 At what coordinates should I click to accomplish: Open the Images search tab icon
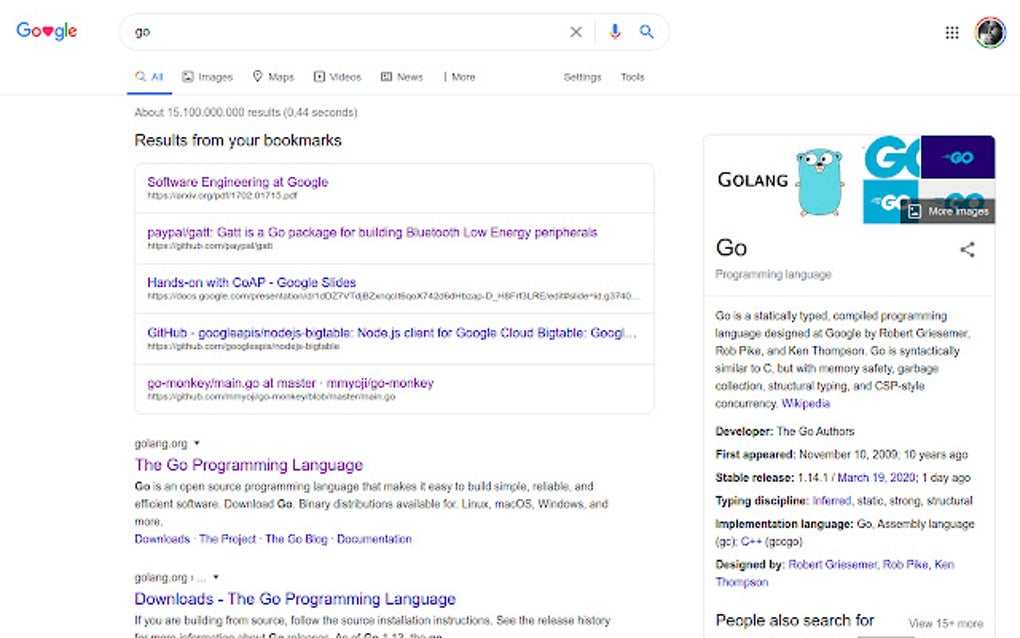click(x=186, y=76)
